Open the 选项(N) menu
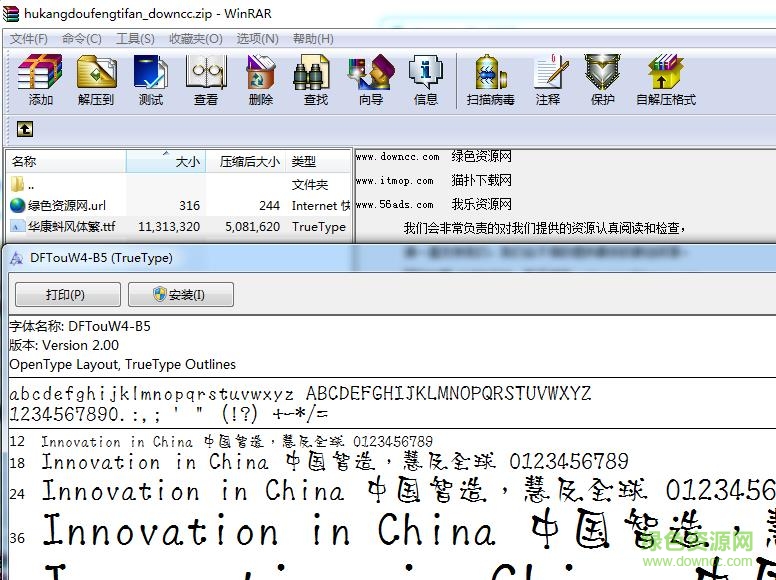This screenshot has height=580, width=776. pyautogui.click(x=257, y=39)
